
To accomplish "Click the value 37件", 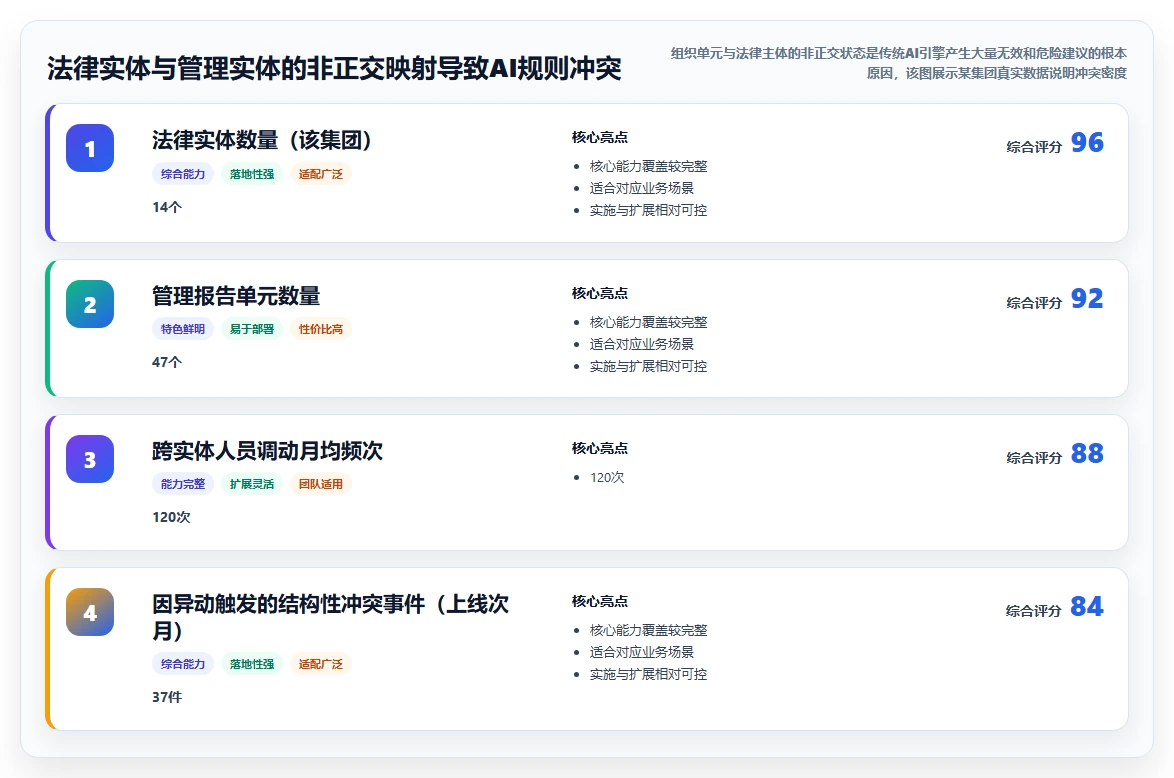I will pos(167,697).
